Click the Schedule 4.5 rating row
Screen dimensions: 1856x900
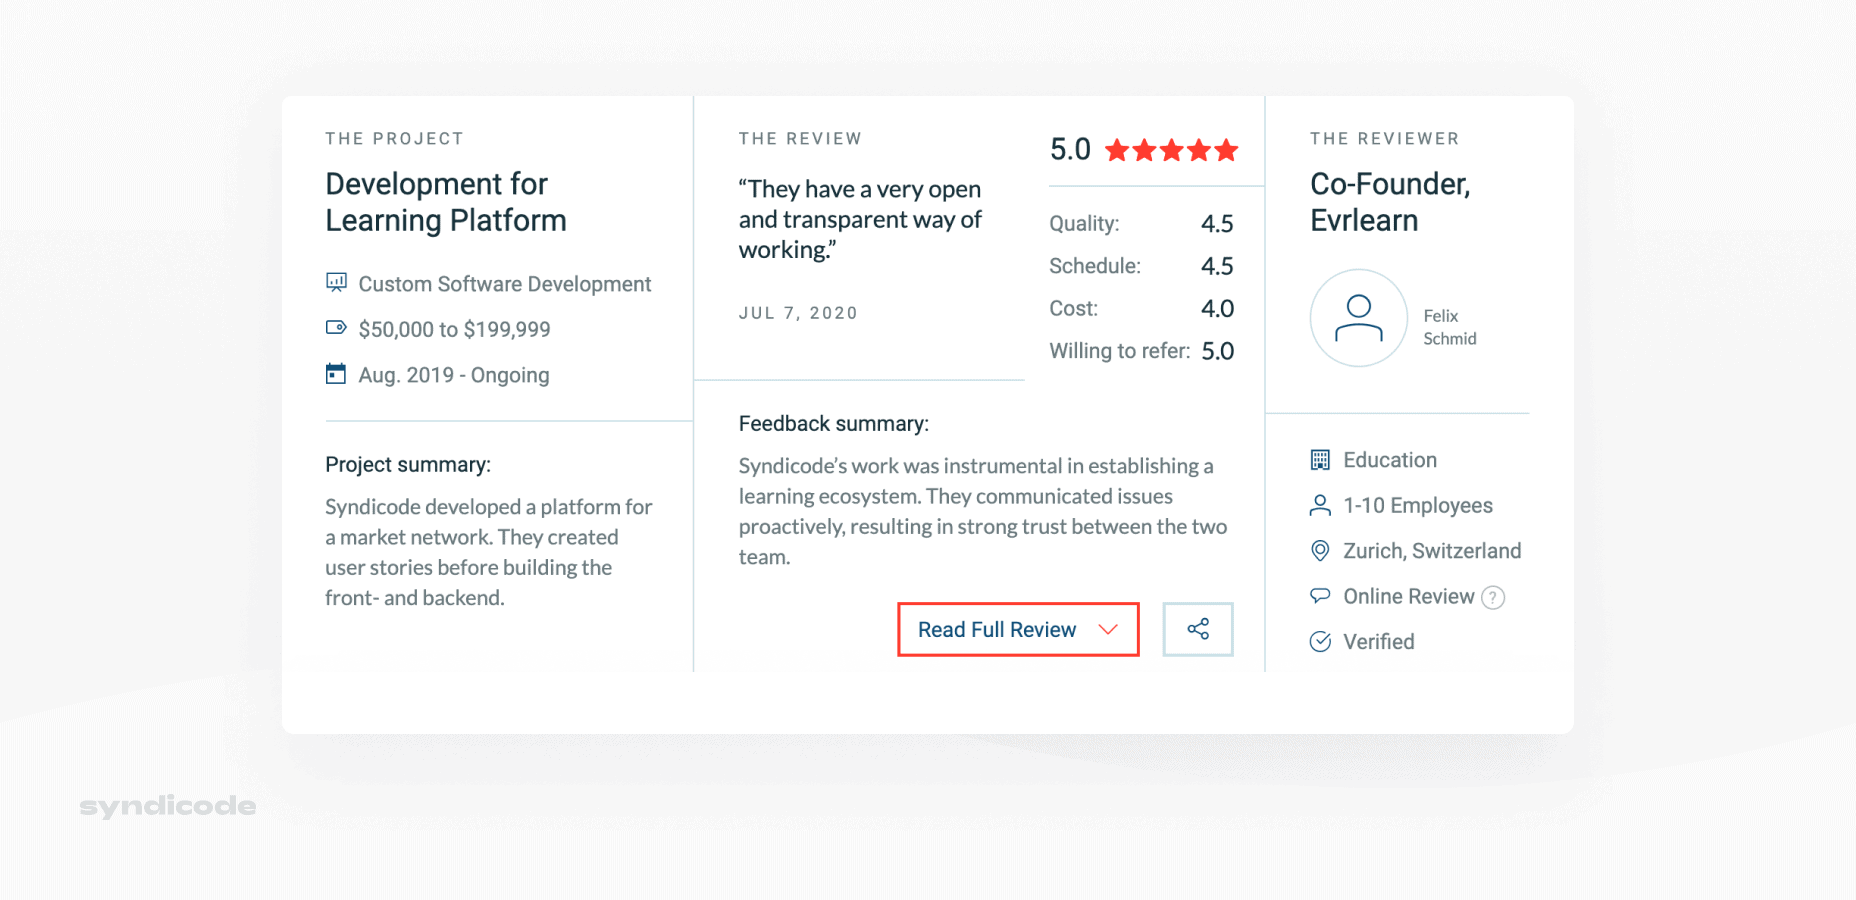[1141, 266]
